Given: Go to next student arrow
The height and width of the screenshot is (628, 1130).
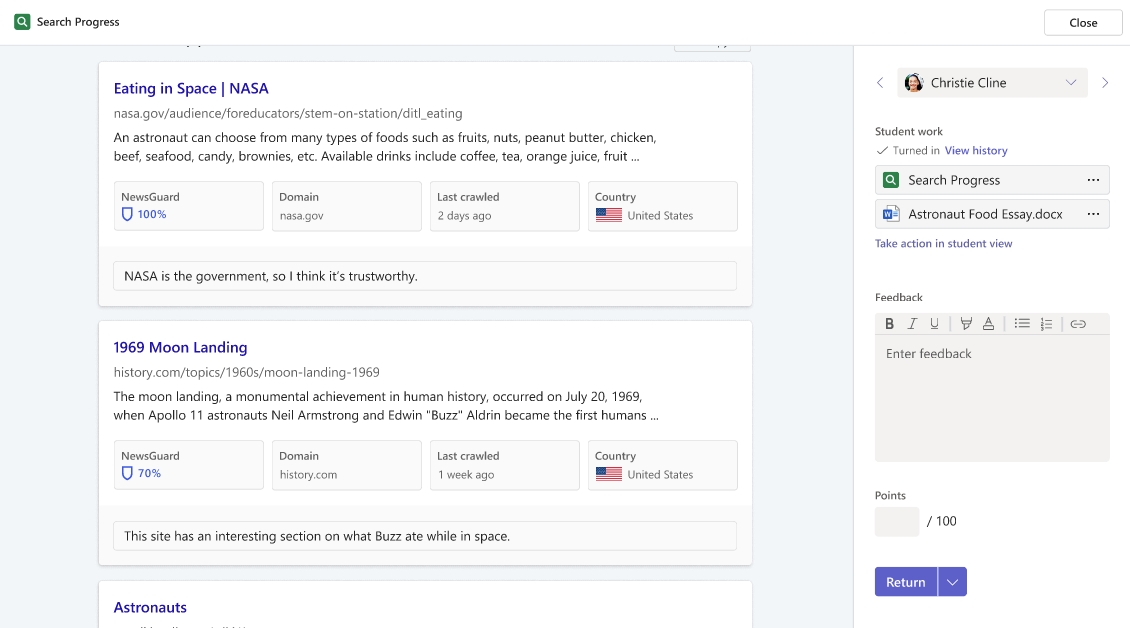Looking at the screenshot, I should click(x=1105, y=83).
